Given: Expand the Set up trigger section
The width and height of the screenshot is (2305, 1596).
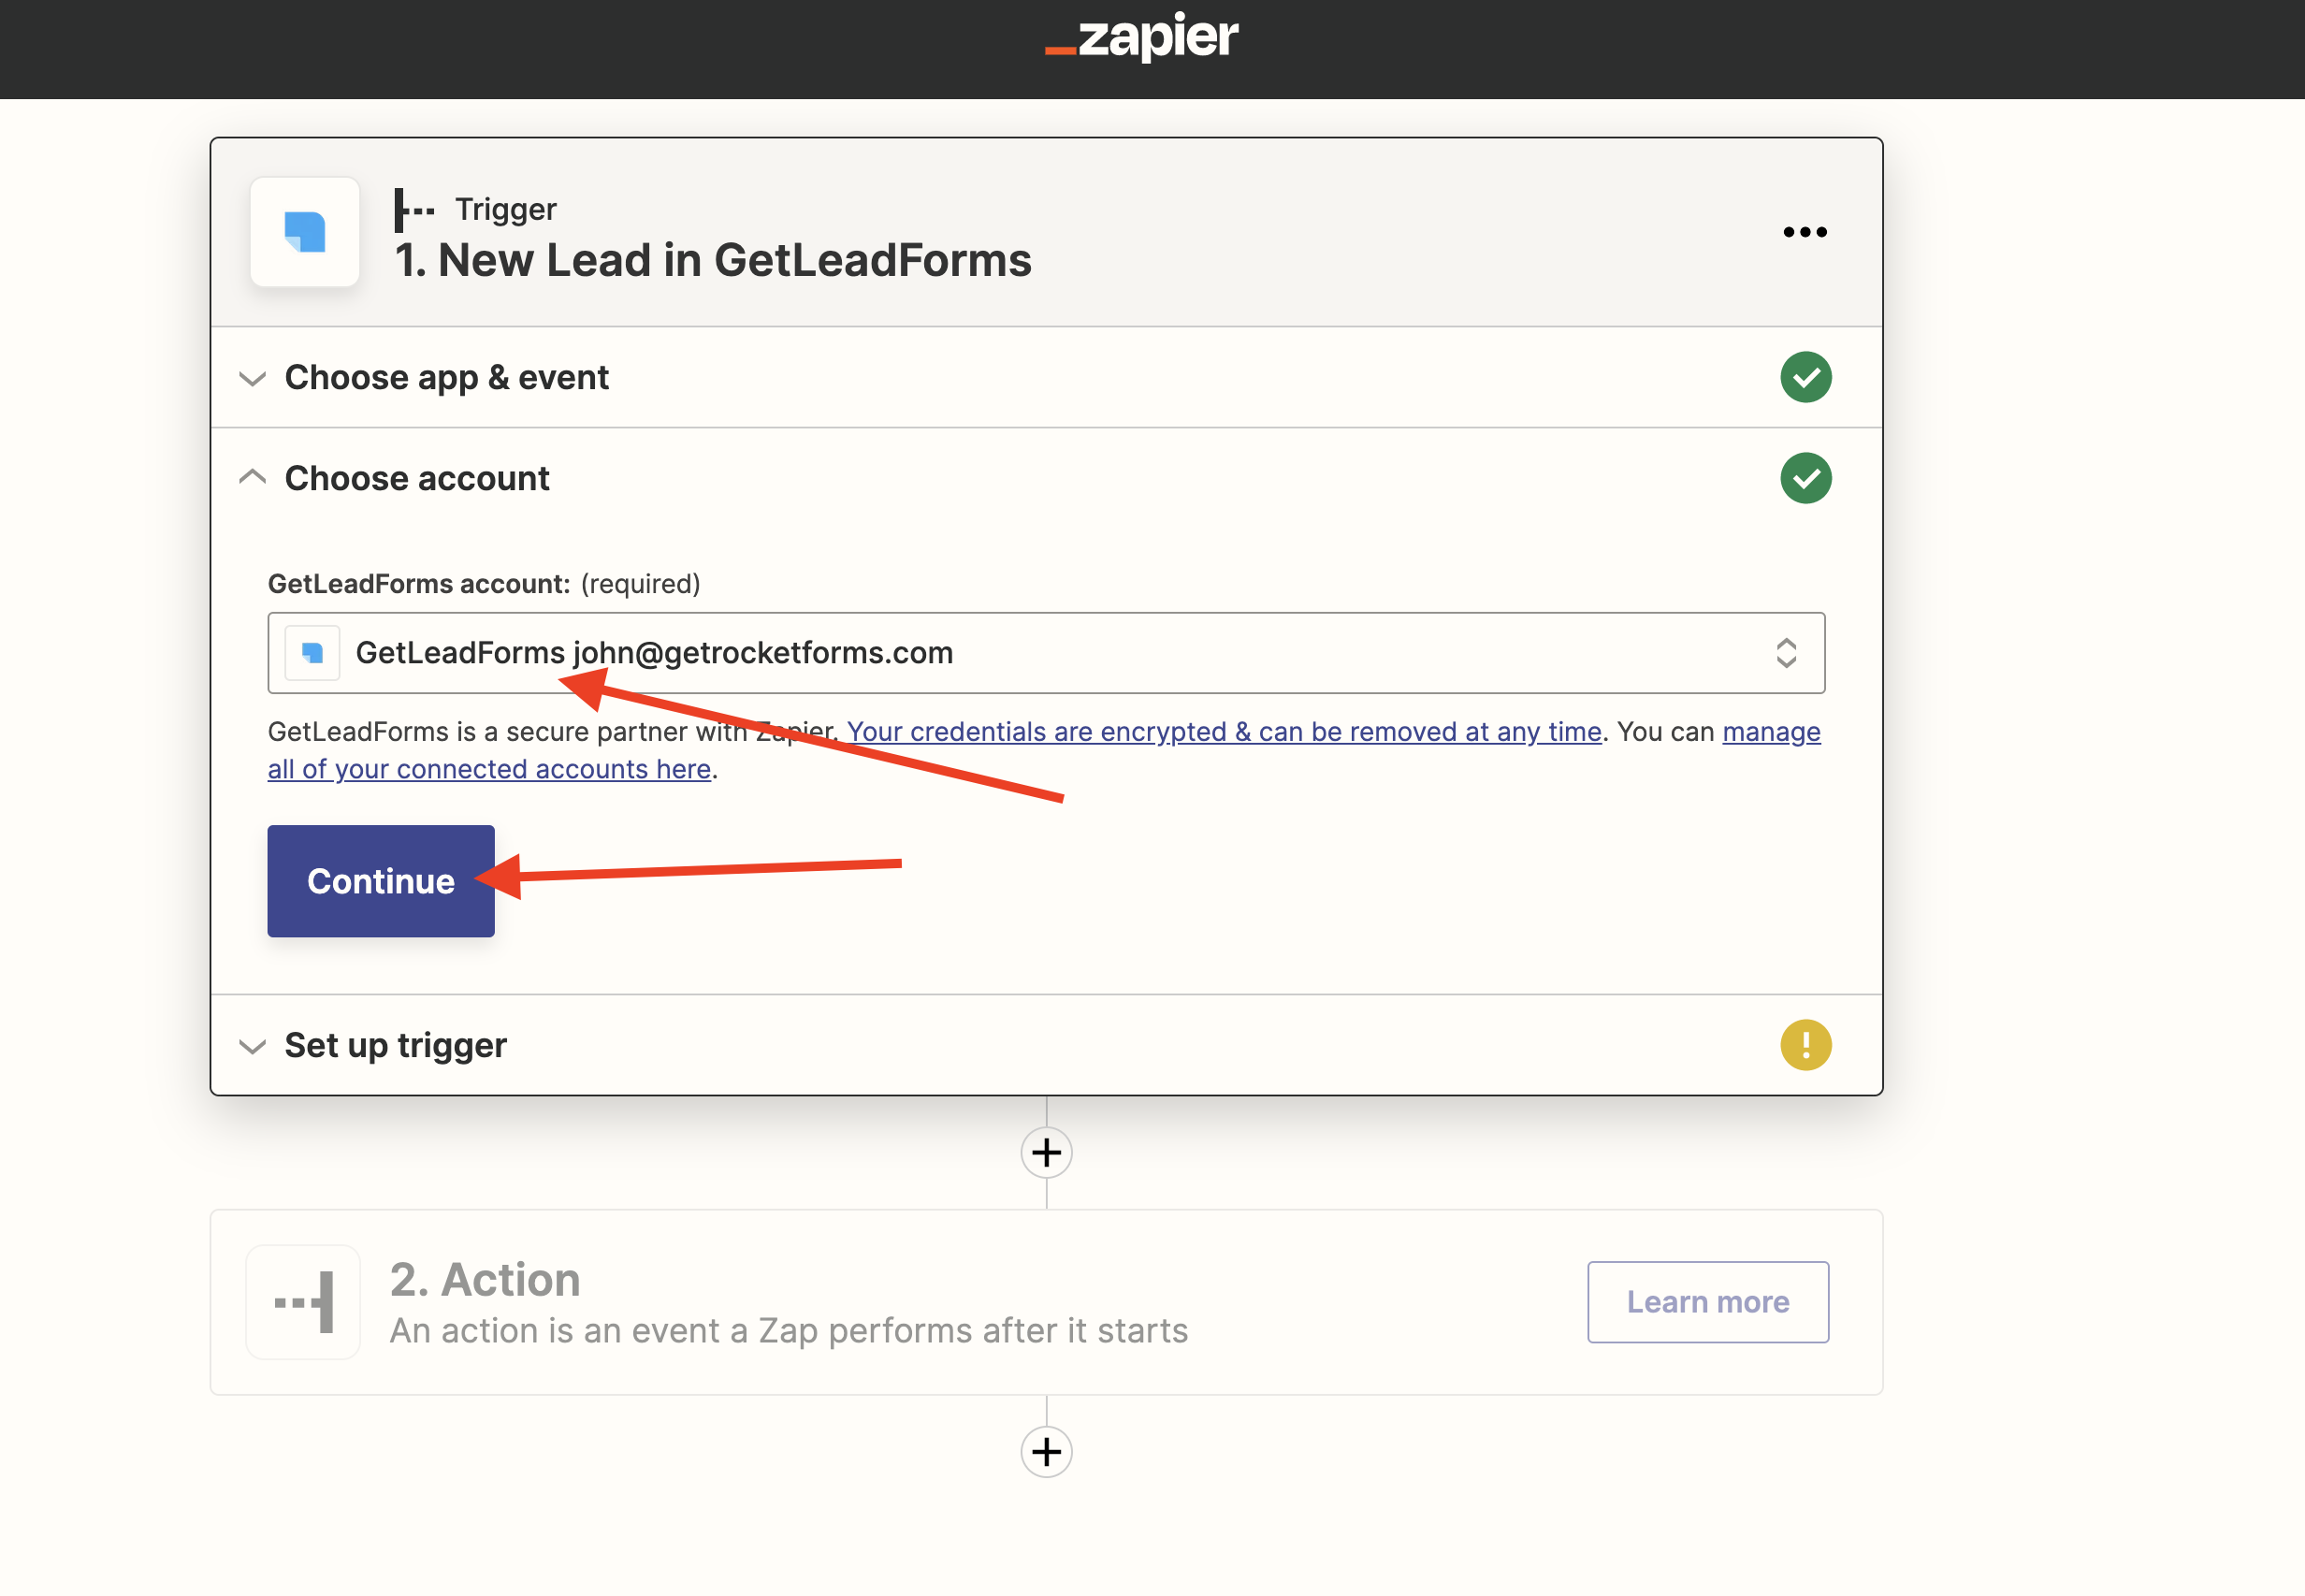Looking at the screenshot, I should tap(394, 1046).
